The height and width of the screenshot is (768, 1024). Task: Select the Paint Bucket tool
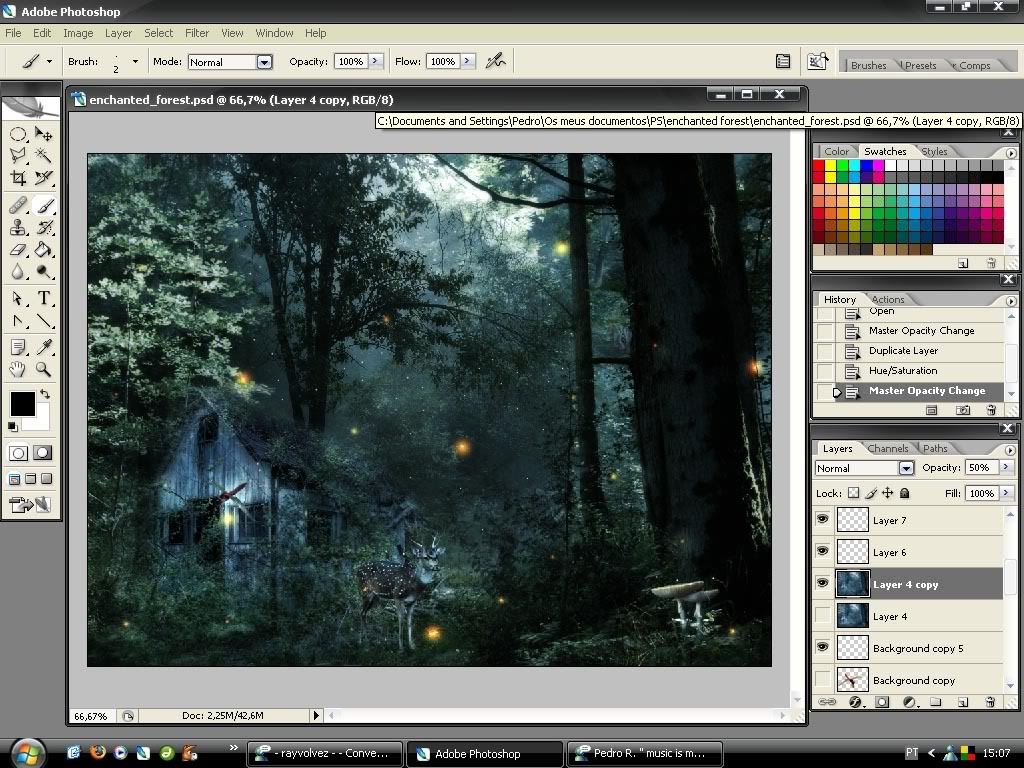[x=44, y=249]
